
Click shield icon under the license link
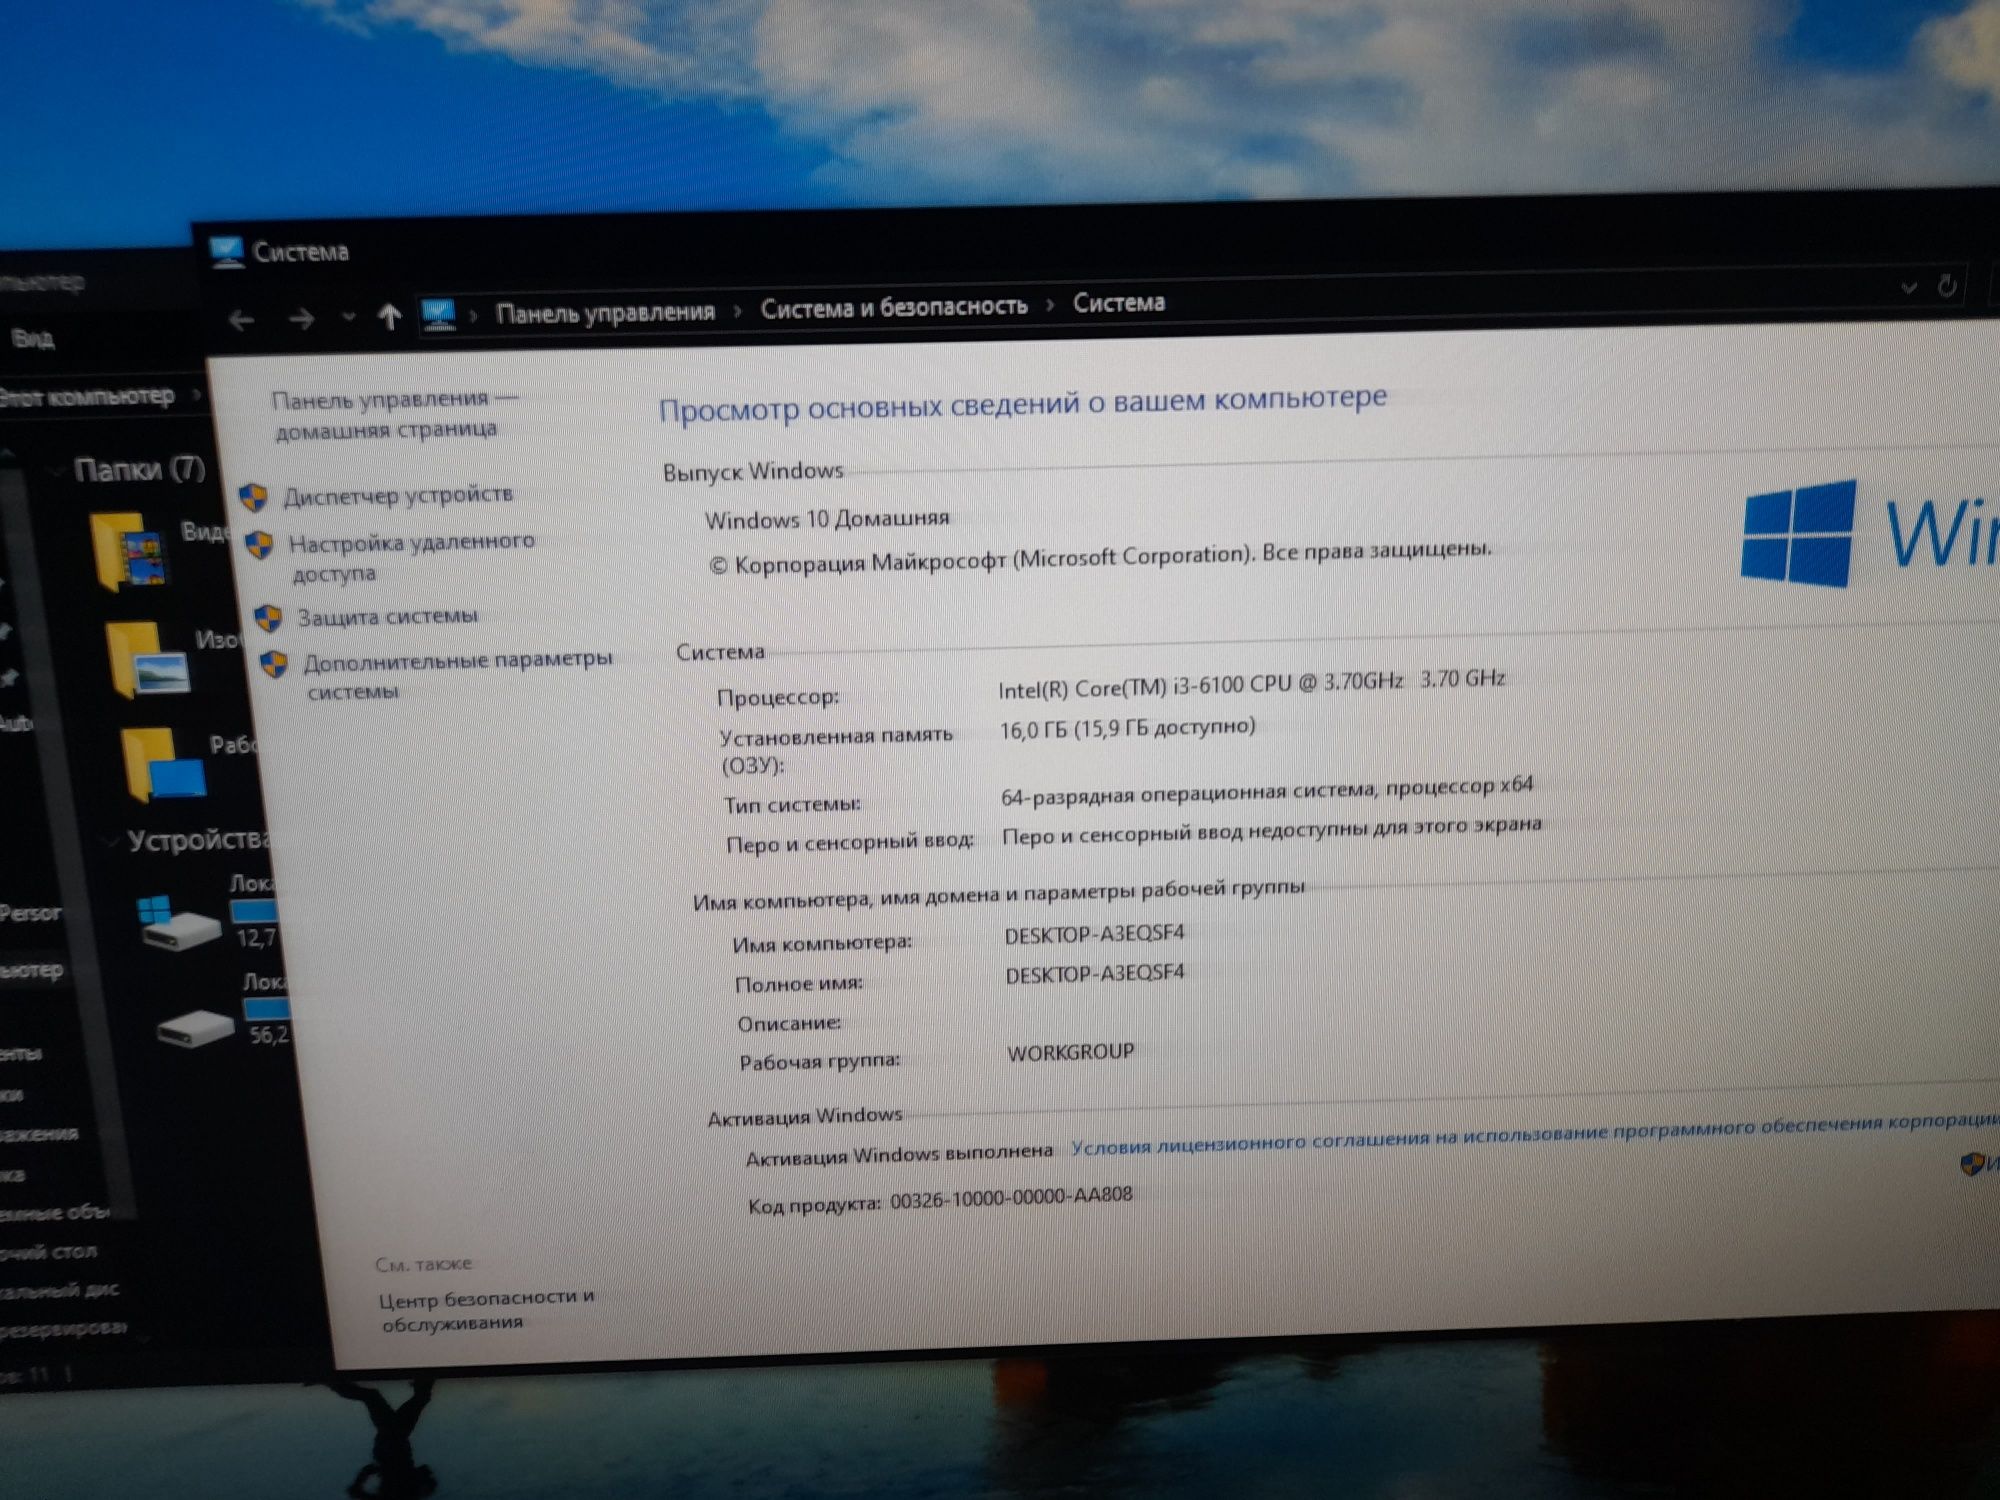tap(1973, 1164)
